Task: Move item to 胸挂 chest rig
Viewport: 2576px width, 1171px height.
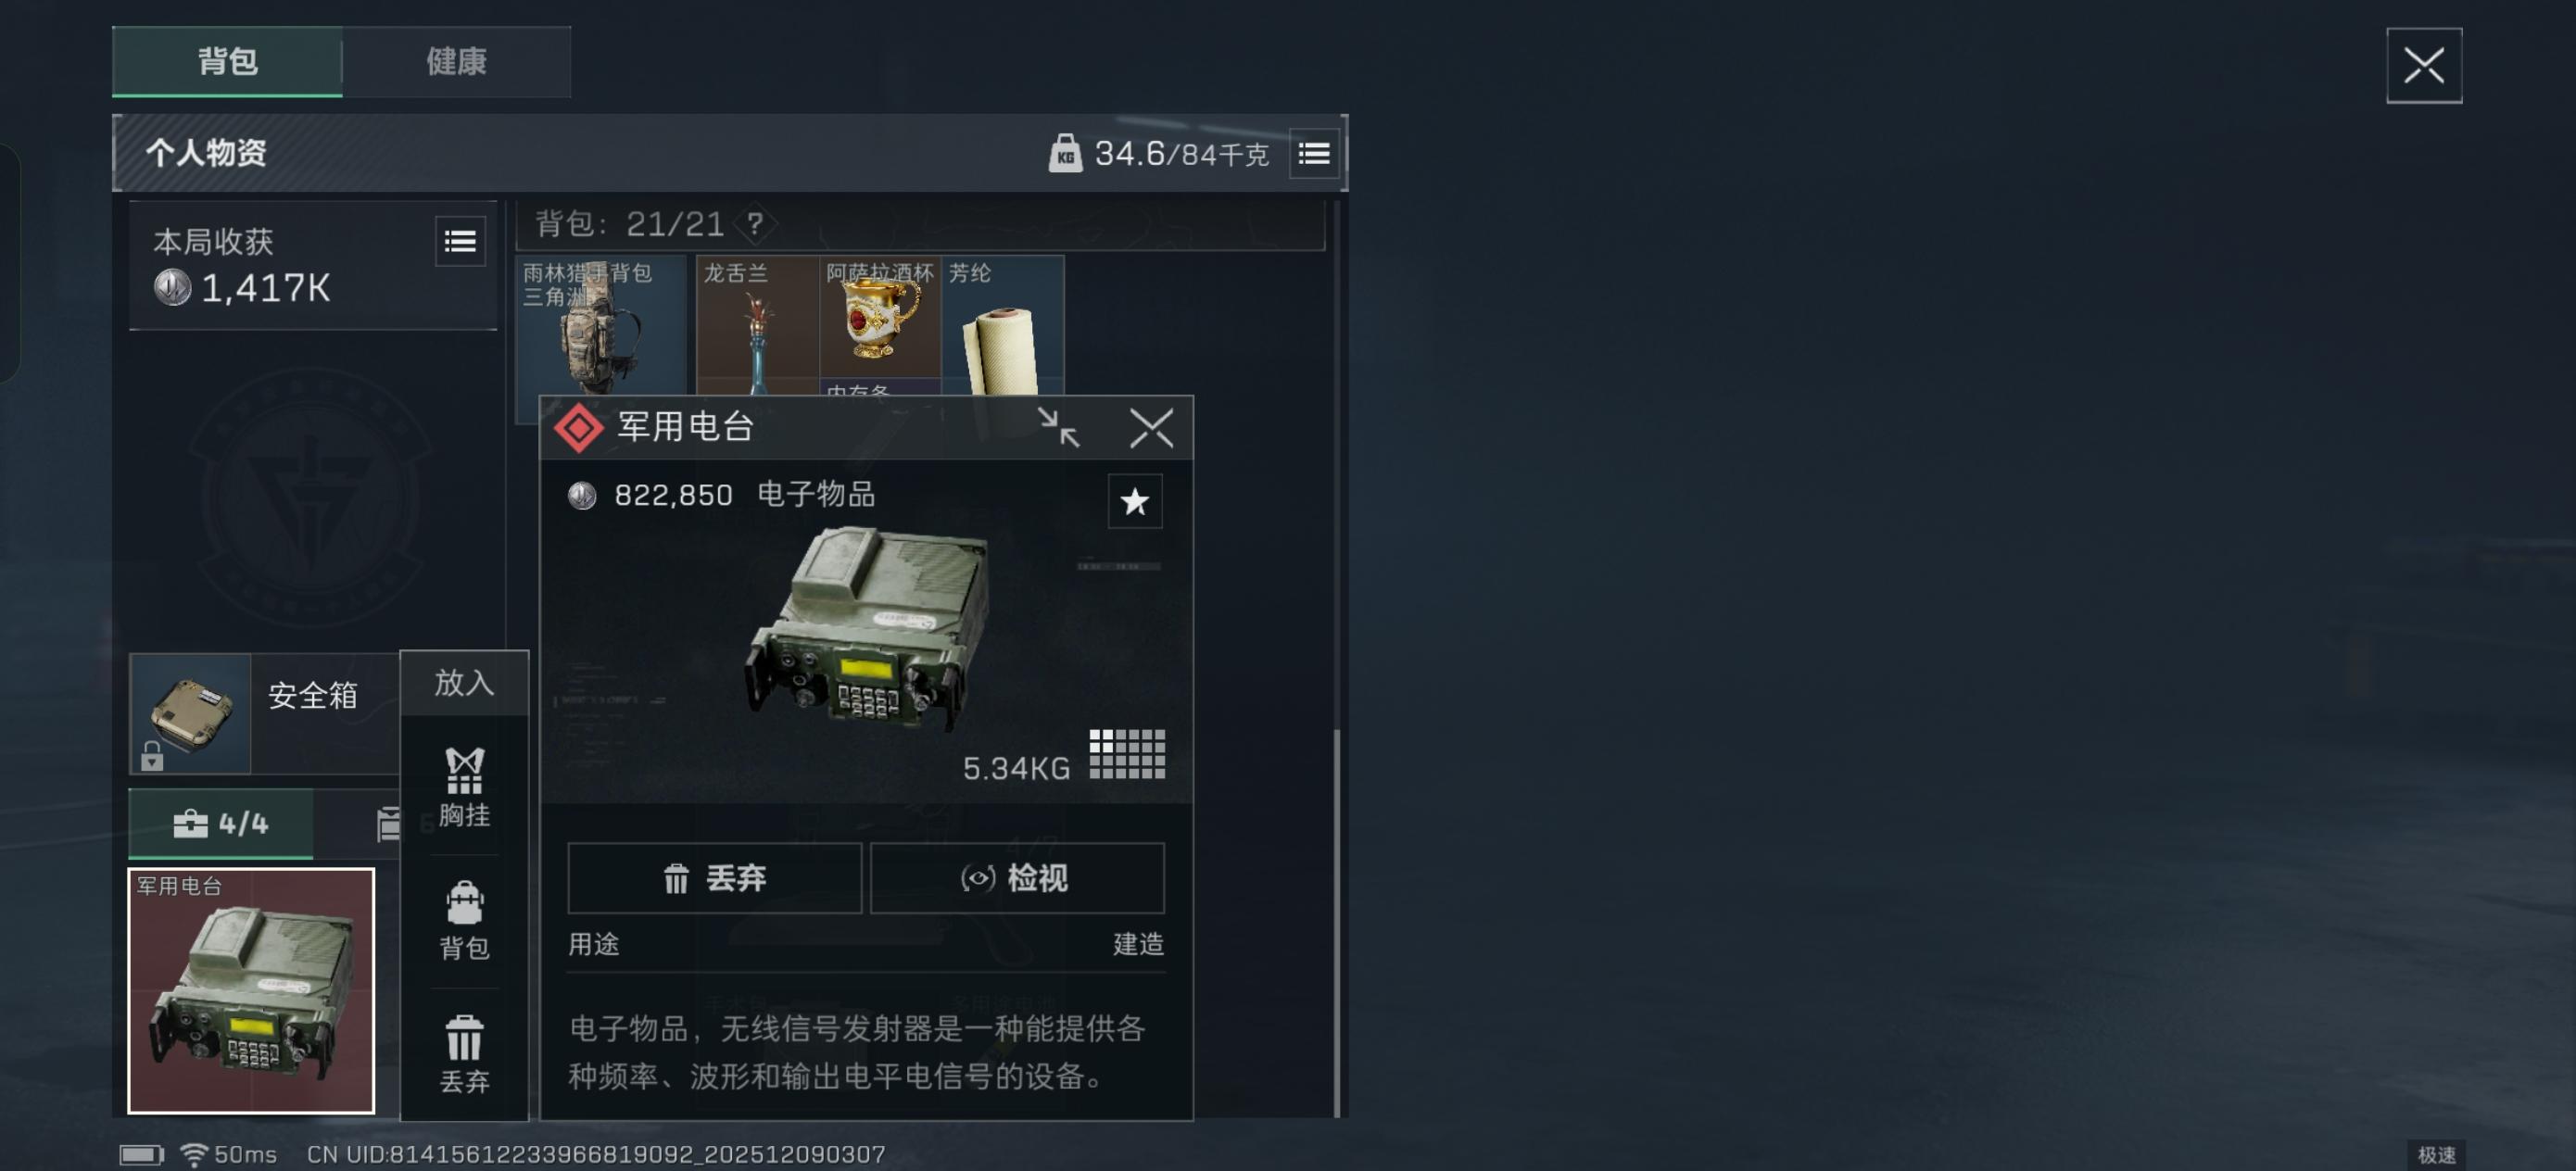Action: (x=464, y=787)
